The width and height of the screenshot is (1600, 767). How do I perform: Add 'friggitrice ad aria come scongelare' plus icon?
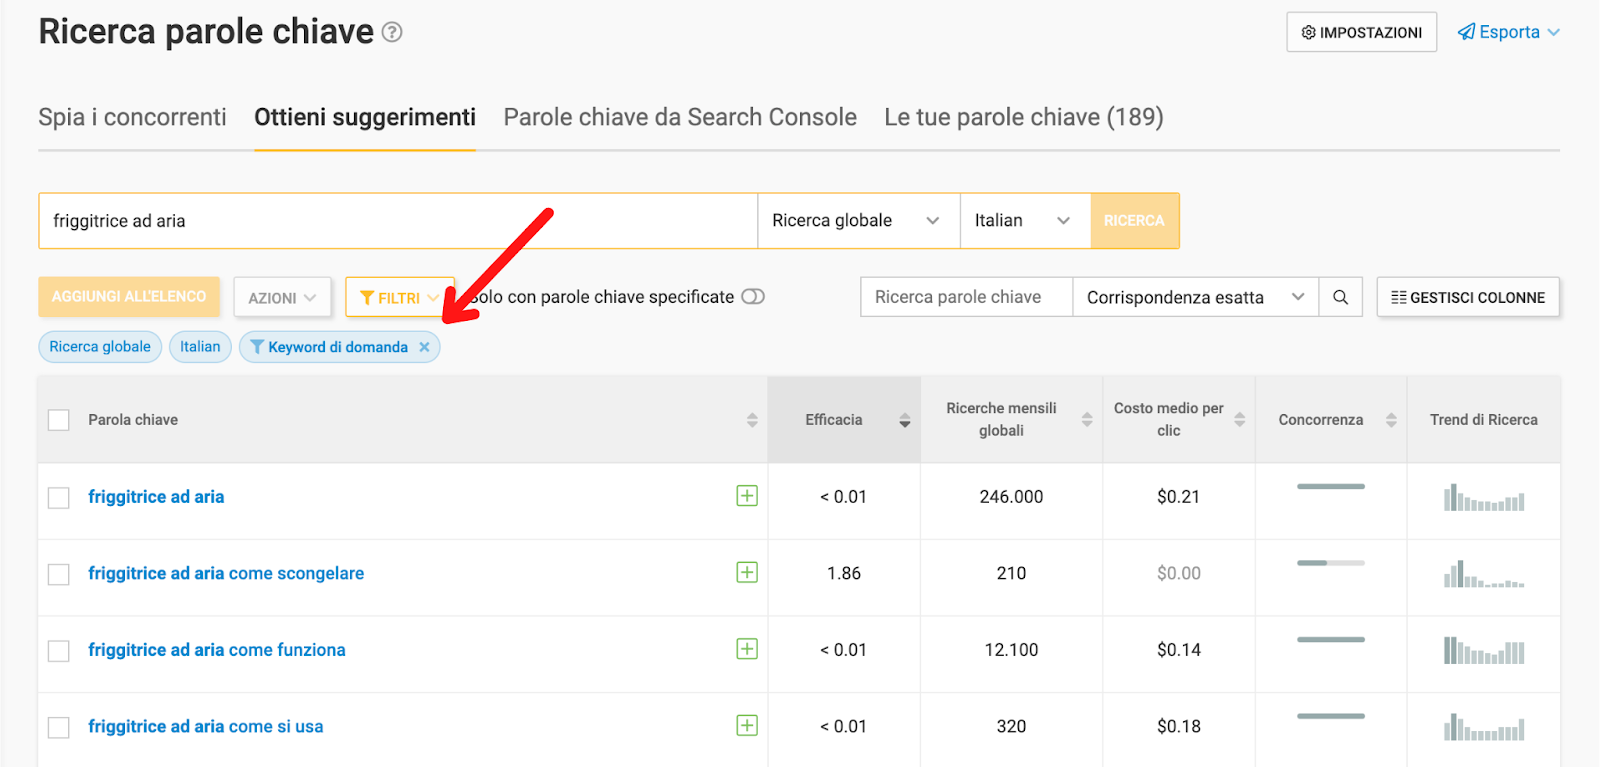point(747,572)
